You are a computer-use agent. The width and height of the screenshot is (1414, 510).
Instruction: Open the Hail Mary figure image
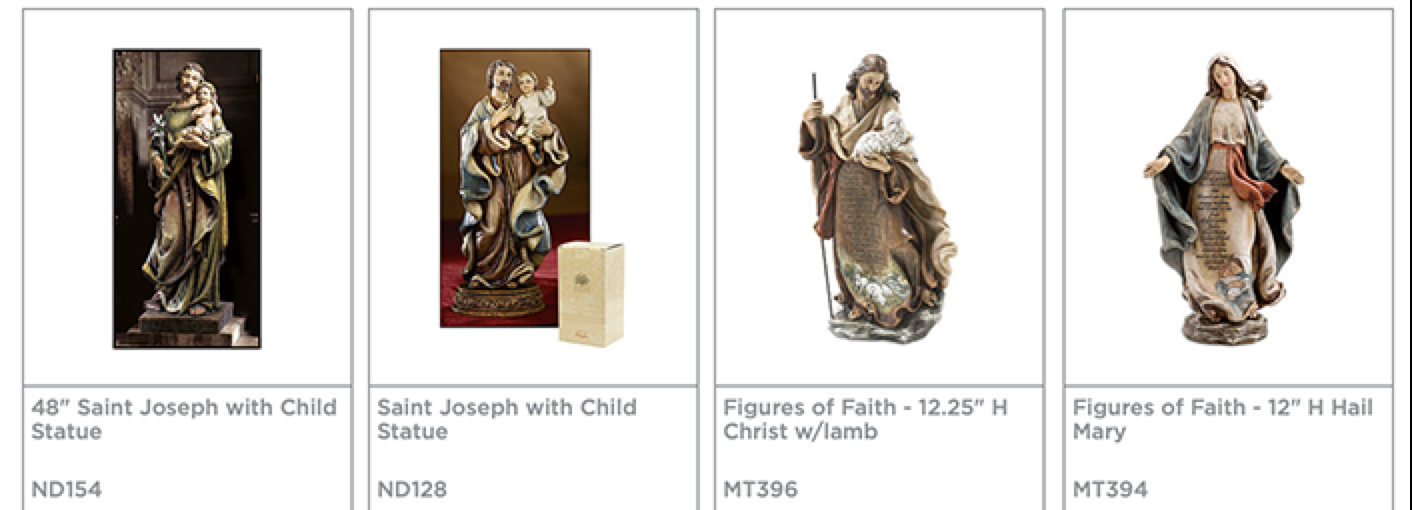(1224, 197)
